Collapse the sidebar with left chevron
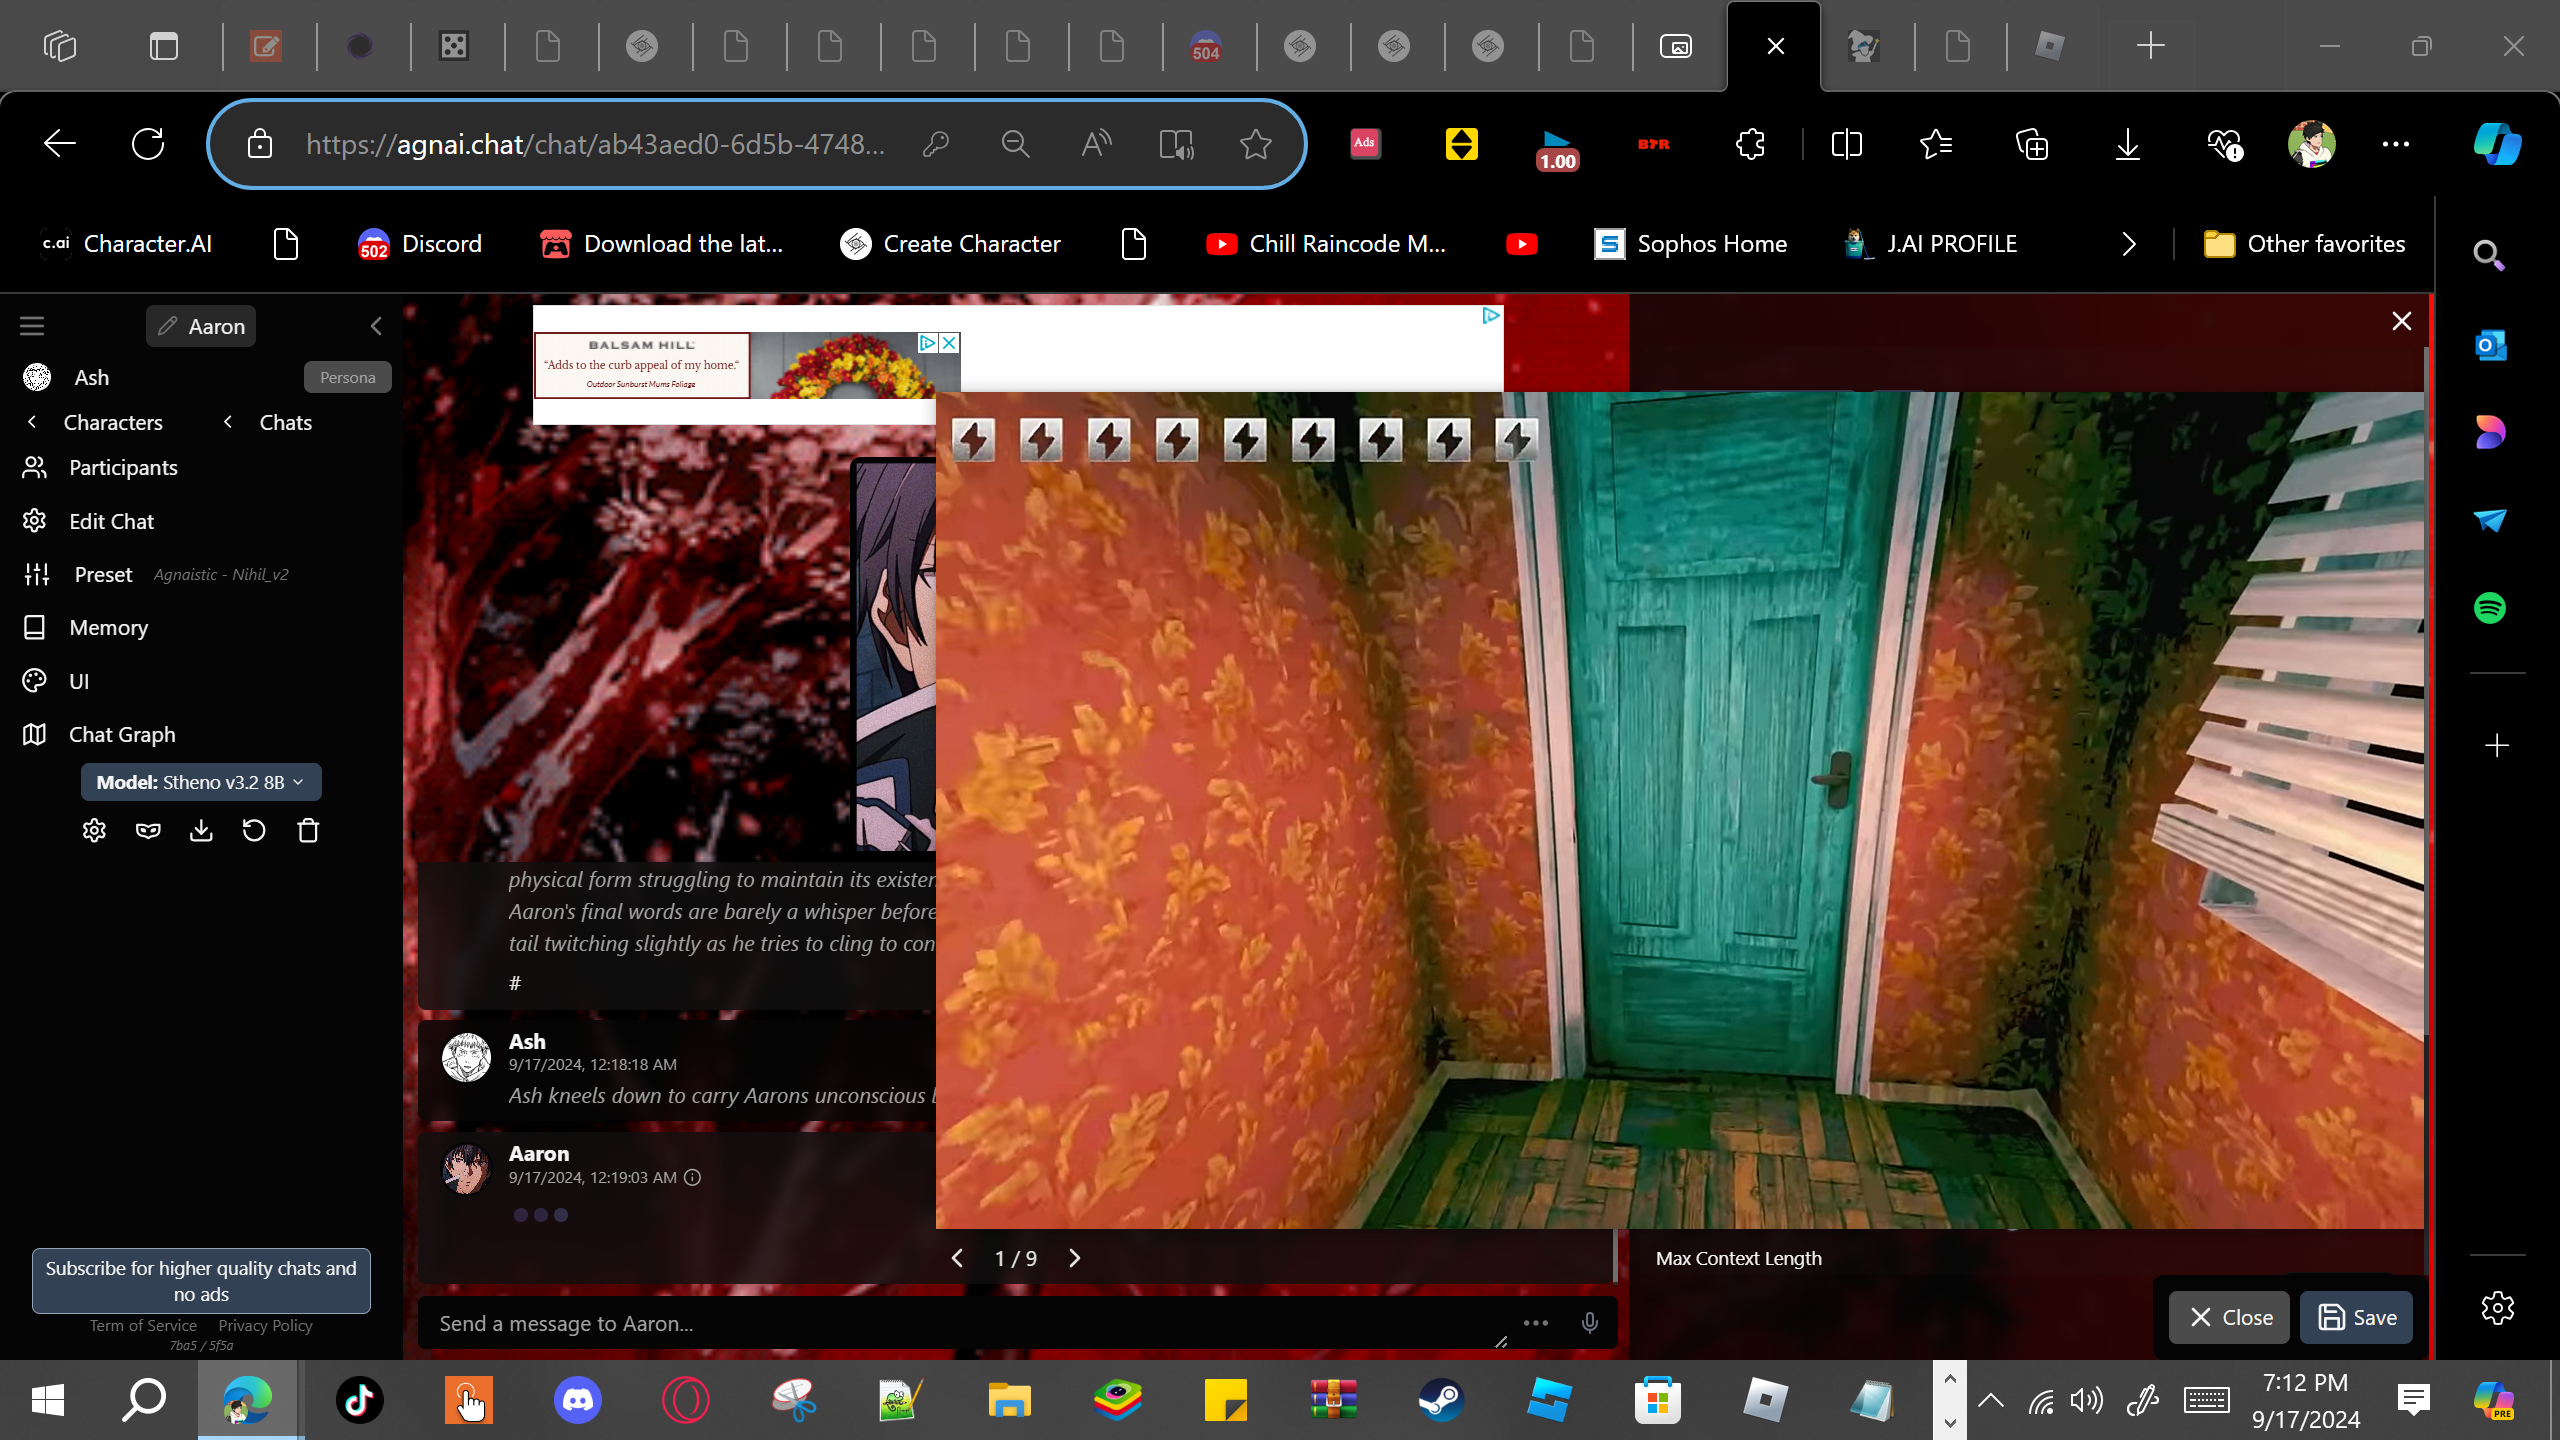The width and height of the screenshot is (2560, 1440). [376, 326]
